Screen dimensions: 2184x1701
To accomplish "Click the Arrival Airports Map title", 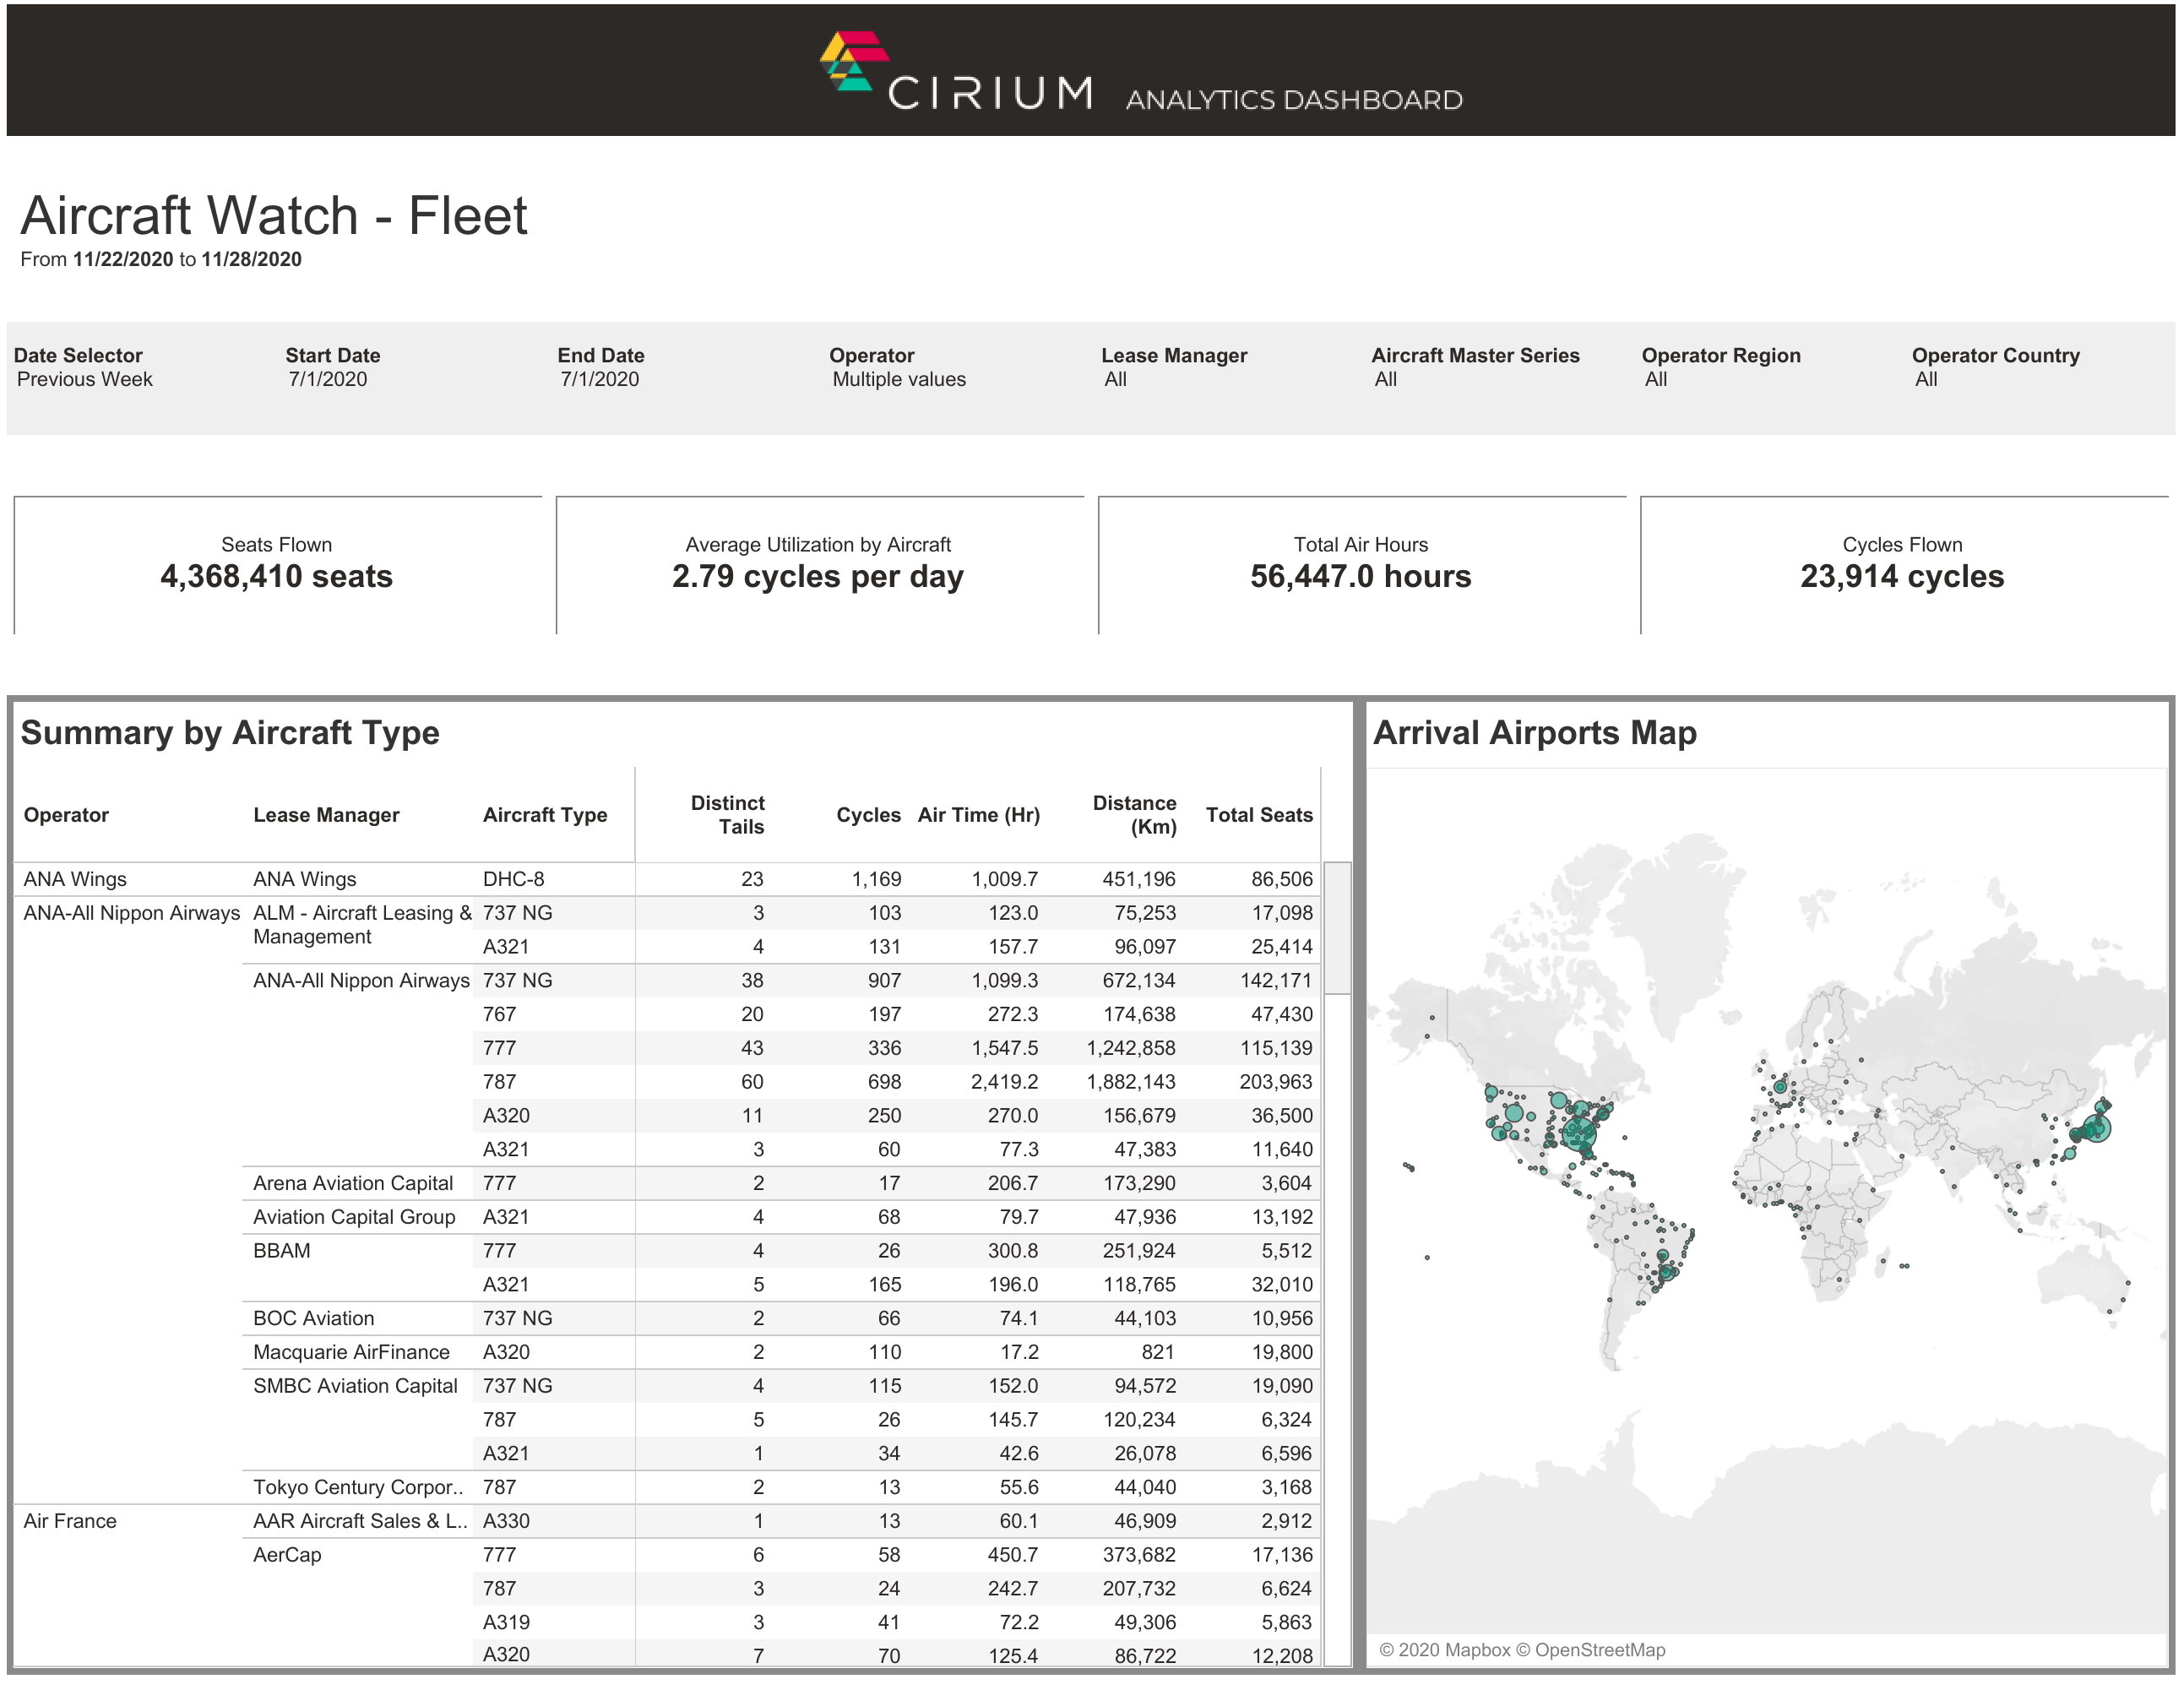I will click(x=1534, y=733).
